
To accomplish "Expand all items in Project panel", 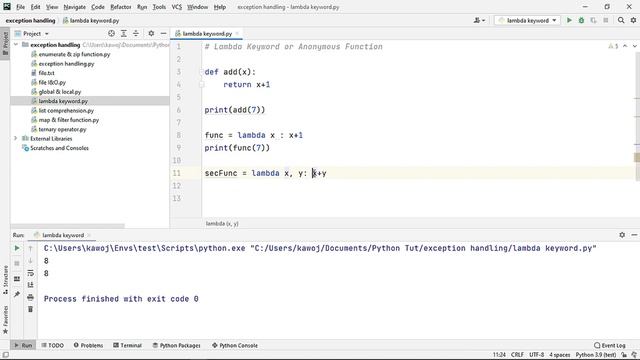I will pos(124,33).
